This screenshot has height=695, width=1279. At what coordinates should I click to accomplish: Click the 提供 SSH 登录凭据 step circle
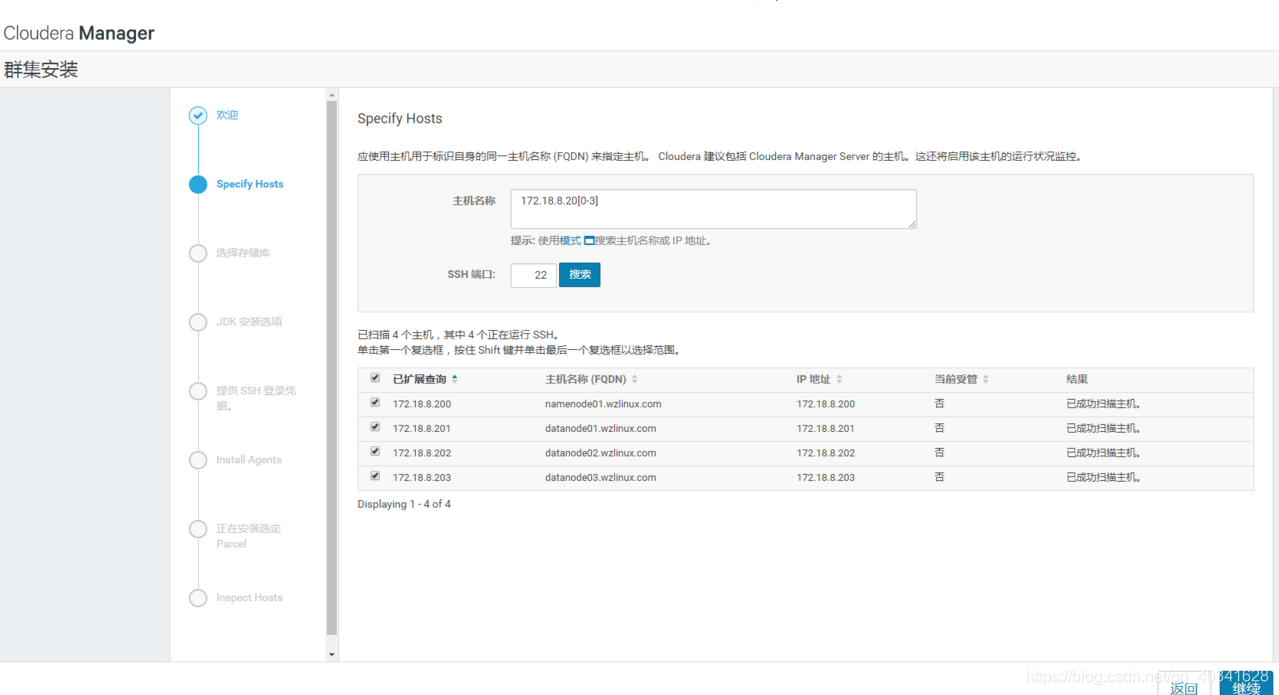coord(198,391)
